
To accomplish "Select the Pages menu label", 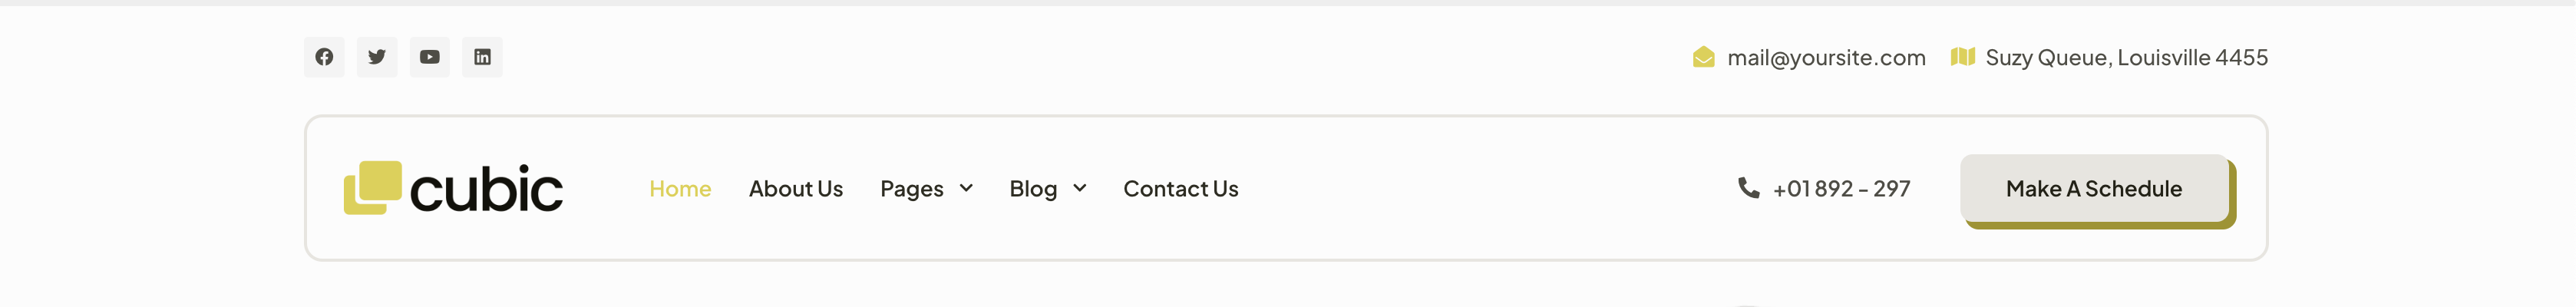I will pyautogui.click(x=911, y=189).
